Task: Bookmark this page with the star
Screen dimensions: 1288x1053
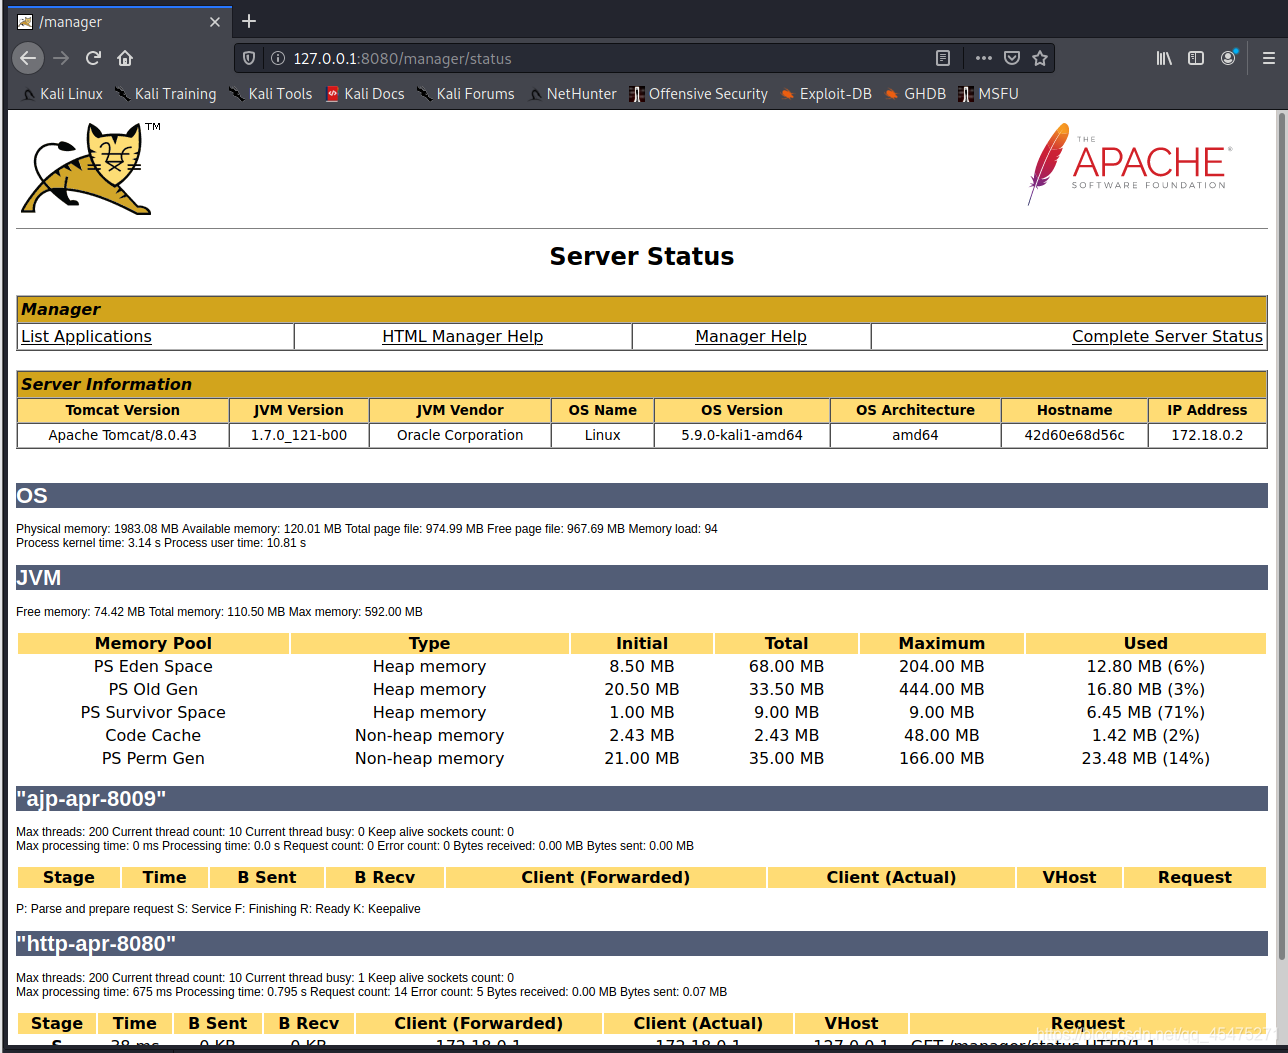Action: click(1040, 58)
